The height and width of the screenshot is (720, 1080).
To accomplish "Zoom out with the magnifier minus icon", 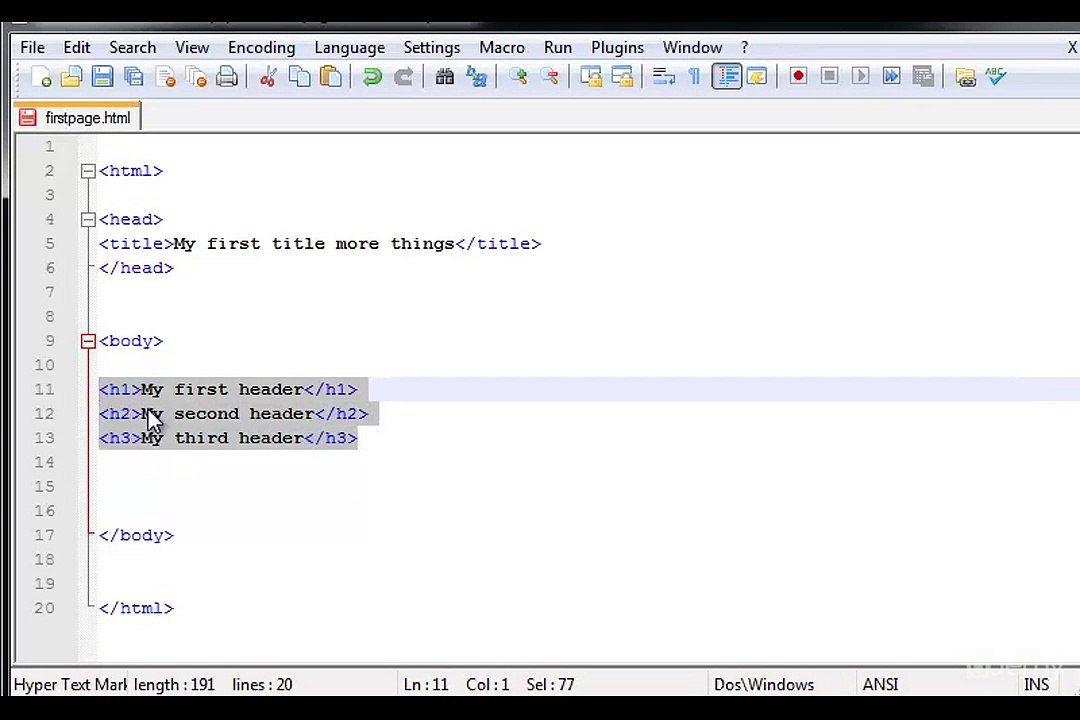I will [549, 76].
